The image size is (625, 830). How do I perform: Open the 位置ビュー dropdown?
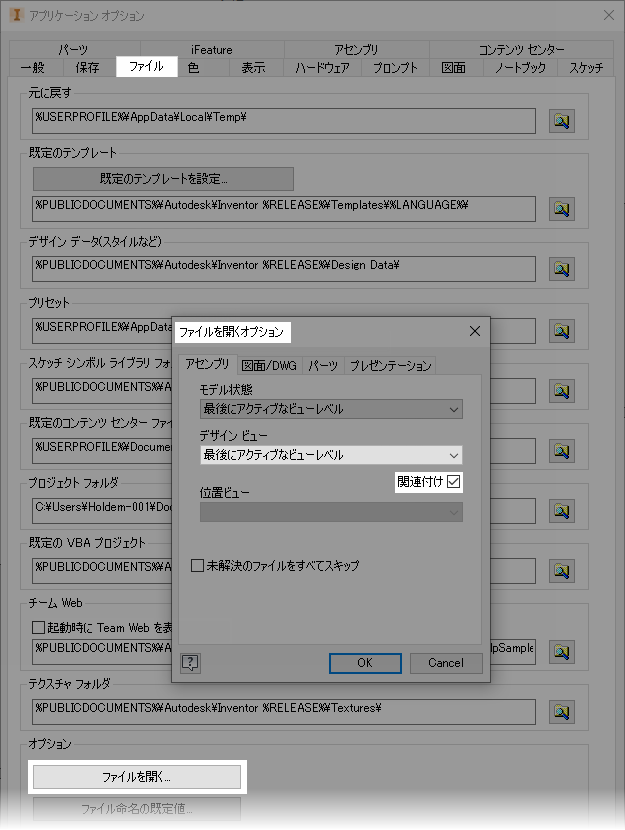click(x=331, y=512)
